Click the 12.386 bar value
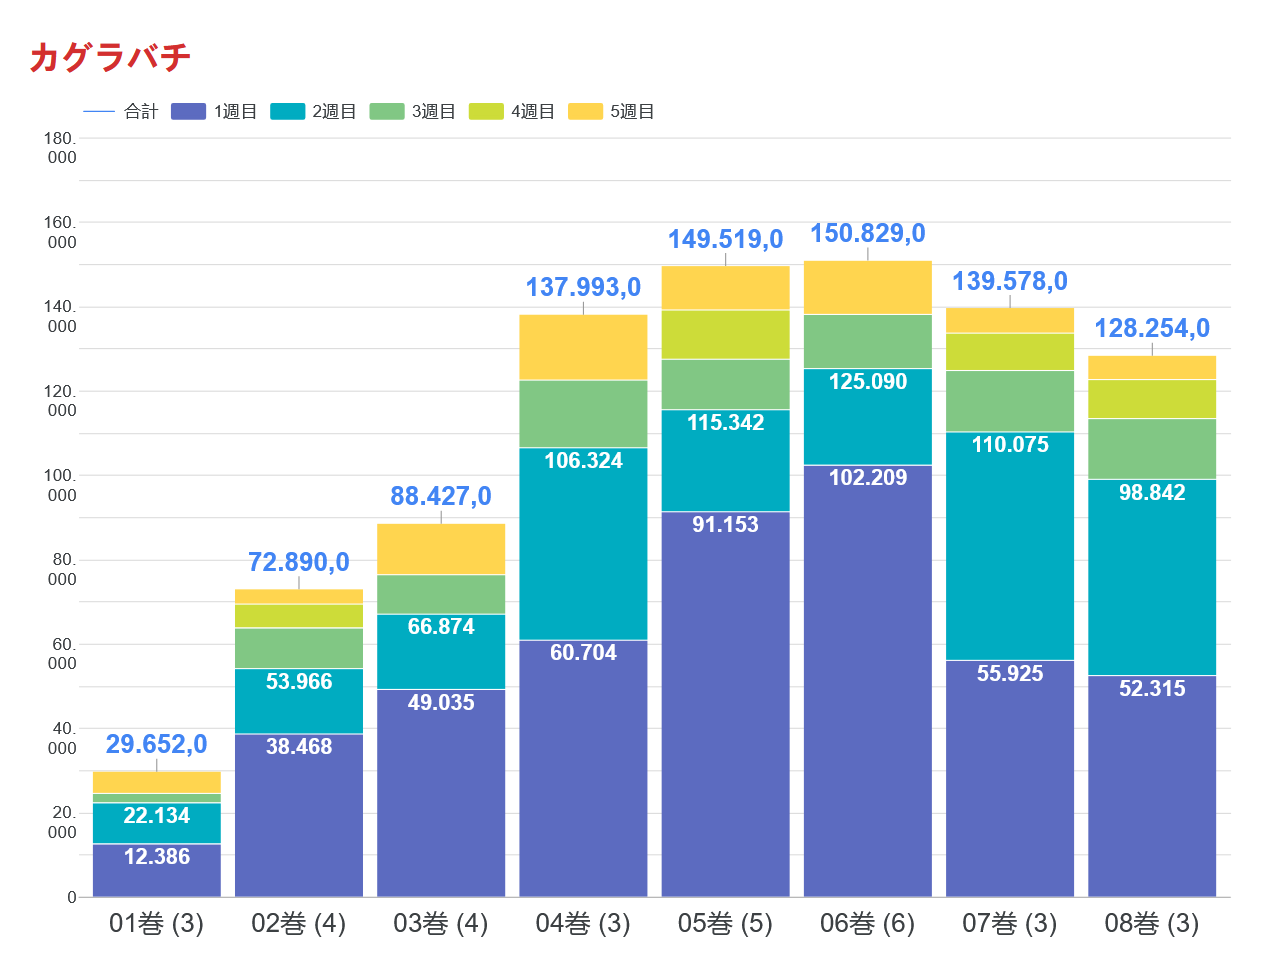The height and width of the screenshot is (963, 1286). (x=157, y=856)
